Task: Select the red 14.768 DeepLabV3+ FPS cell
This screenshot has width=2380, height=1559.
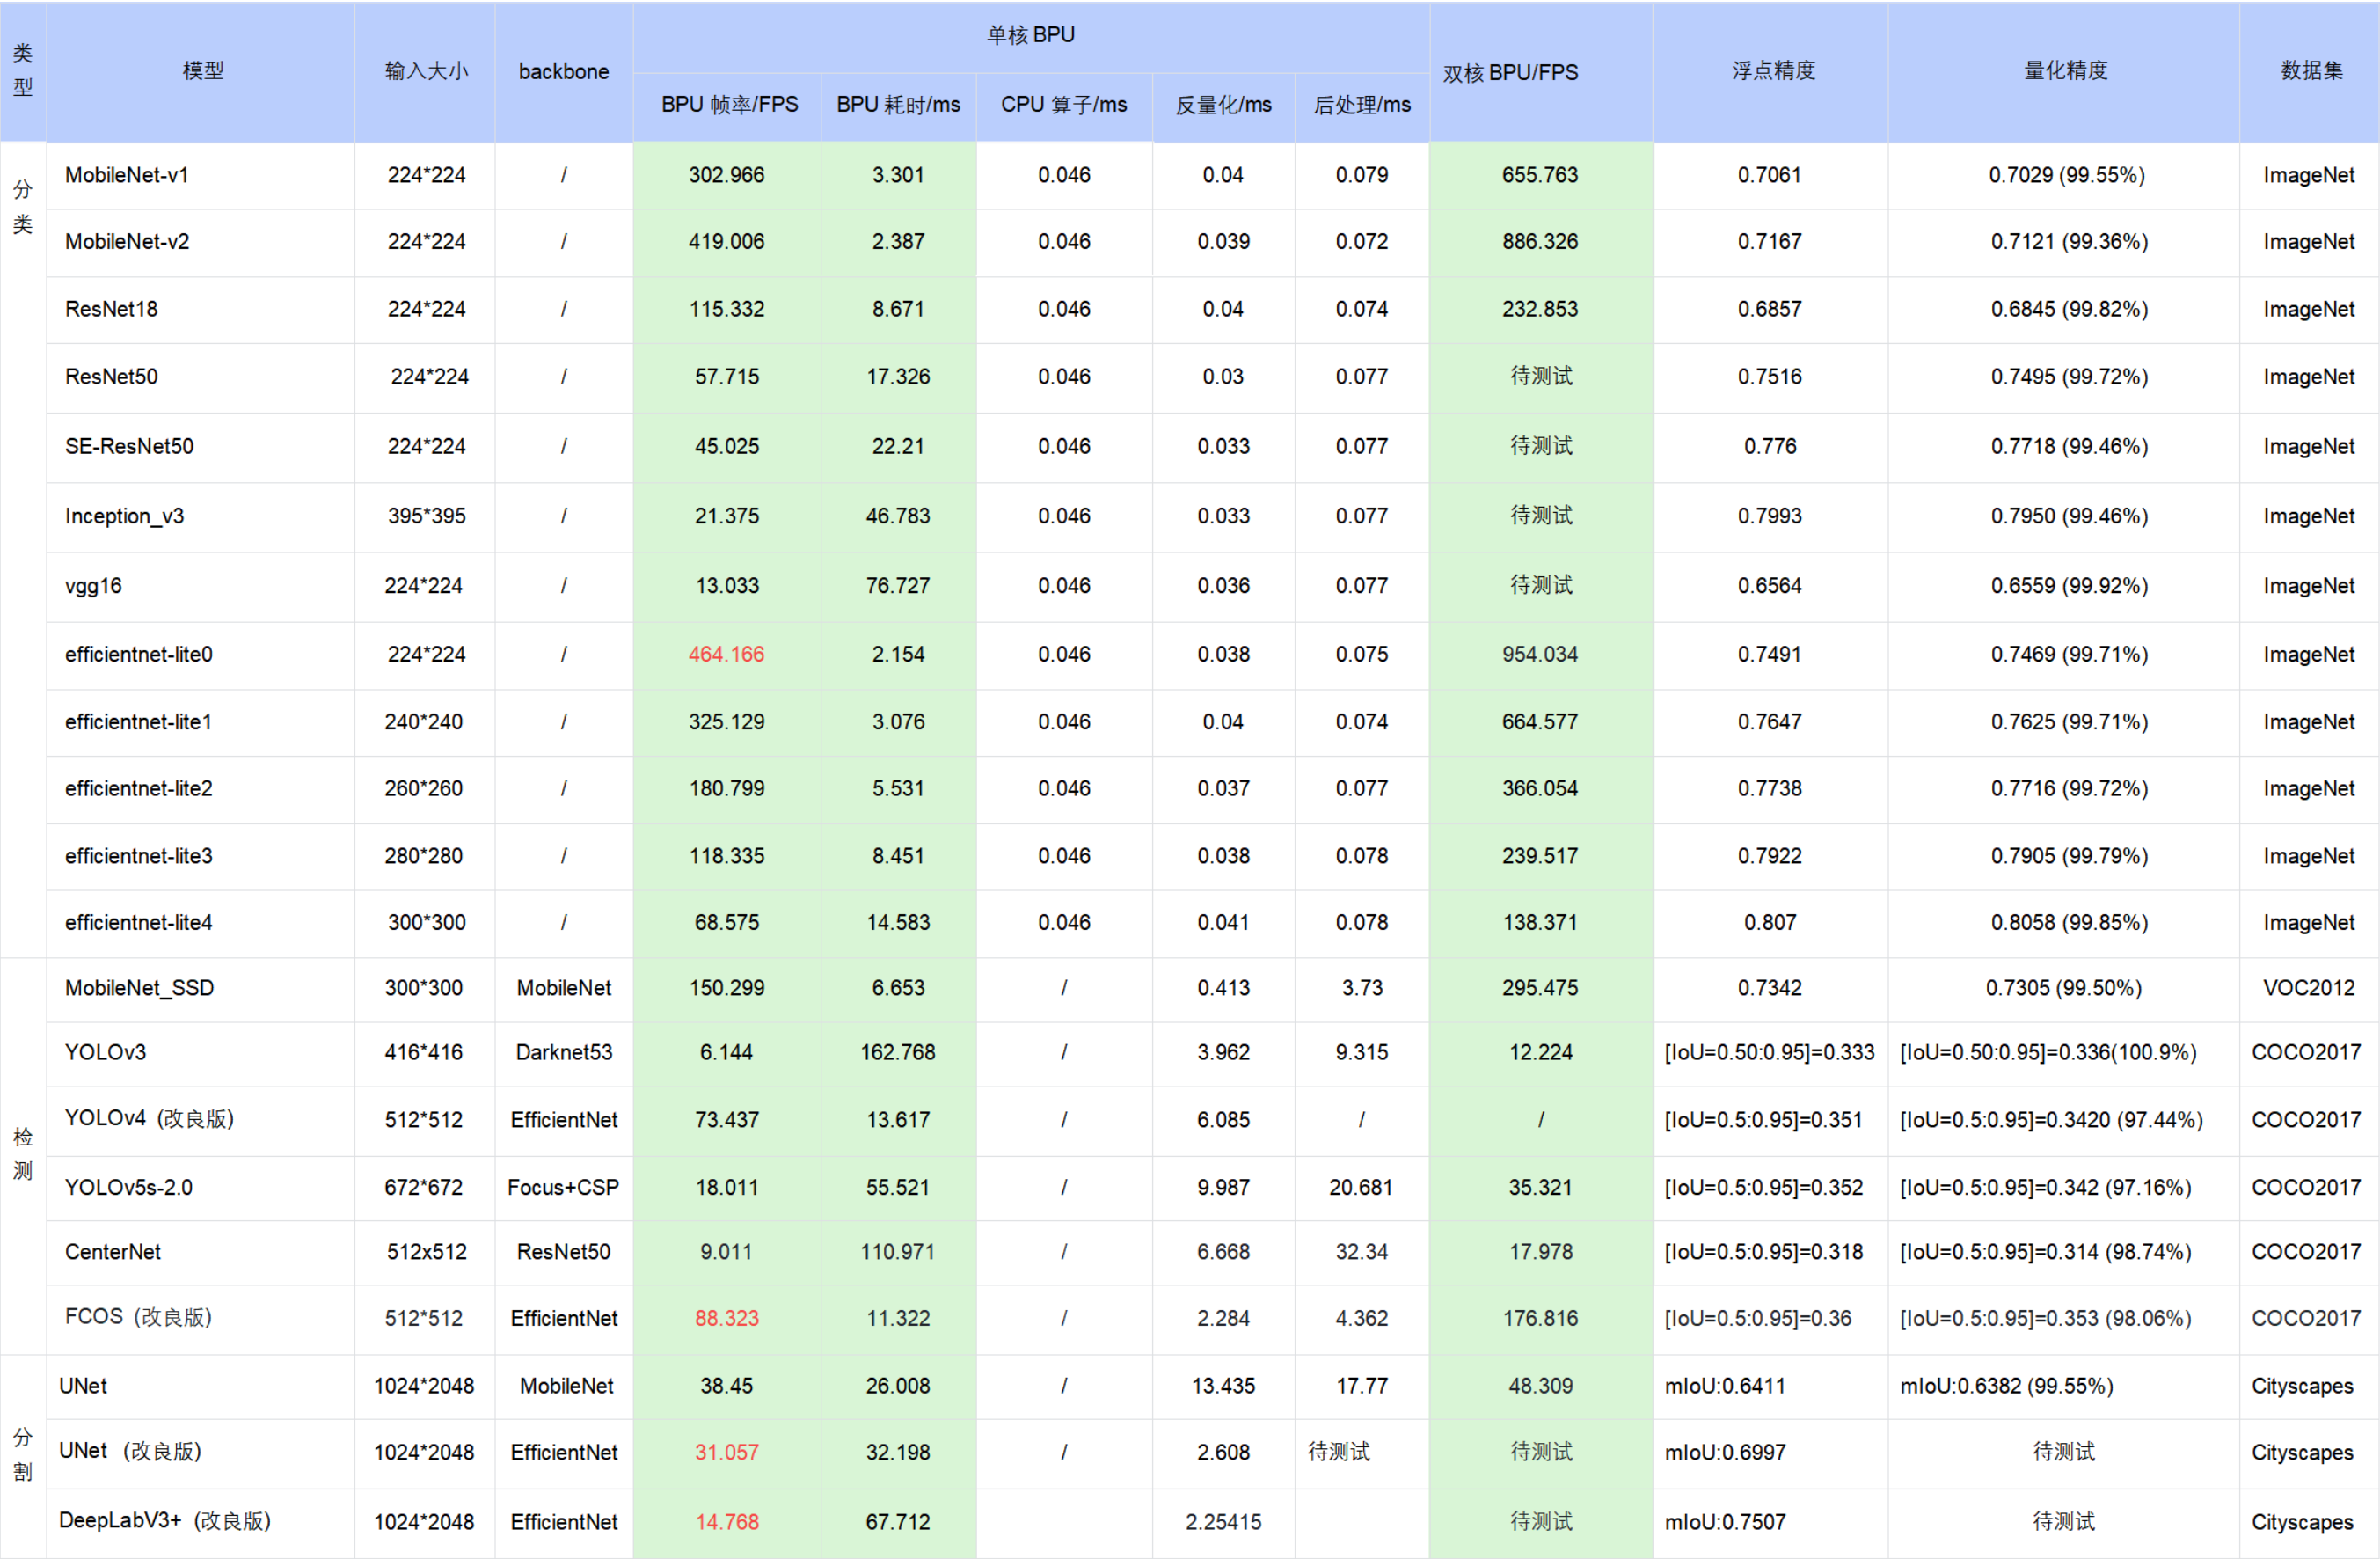Action: [x=726, y=1522]
